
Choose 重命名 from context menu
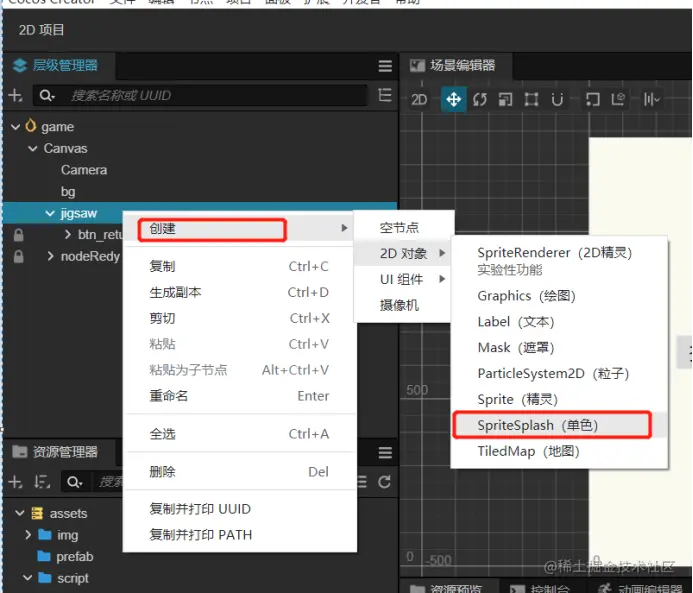[240, 396]
